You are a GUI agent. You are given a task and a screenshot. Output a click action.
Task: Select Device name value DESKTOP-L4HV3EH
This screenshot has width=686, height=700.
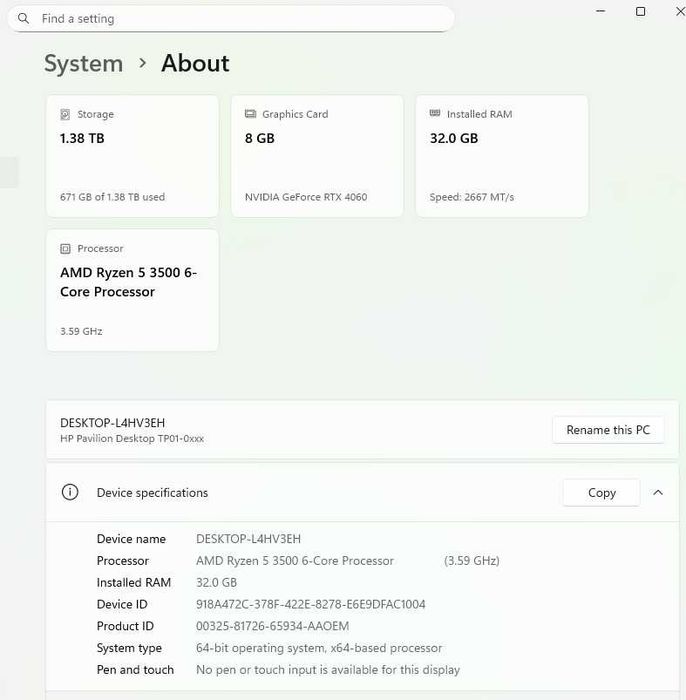249,539
